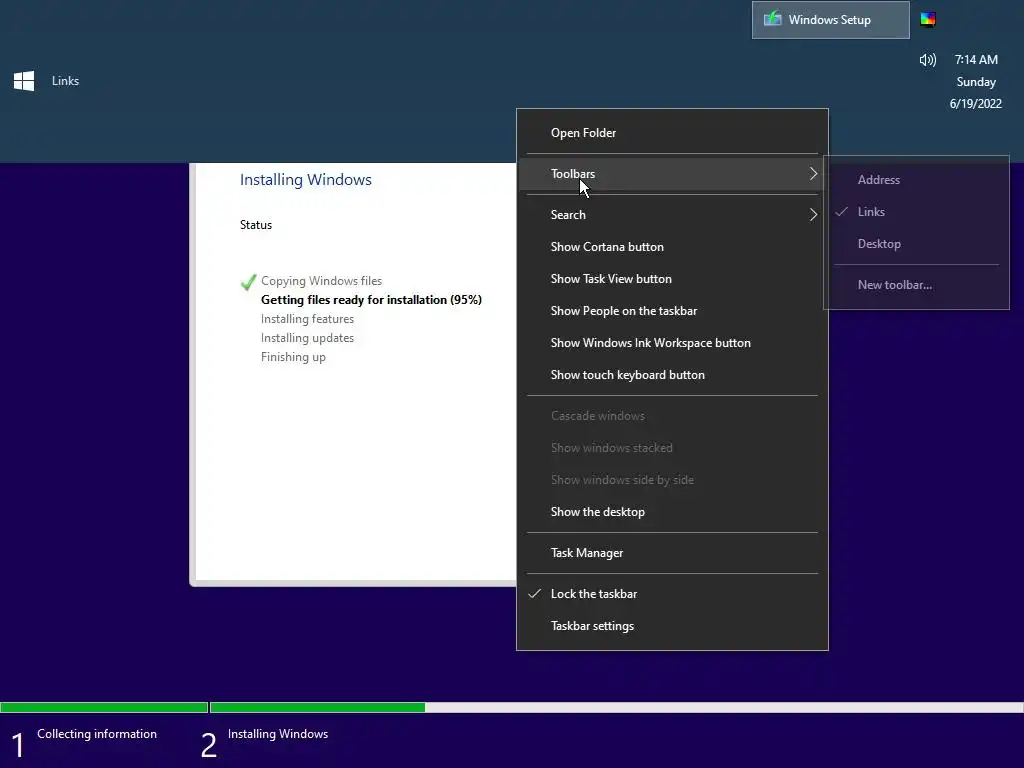Image resolution: width=1024 pixels, height=768 pixels.
Task: Click the Installing updates step
Action: 307,338
